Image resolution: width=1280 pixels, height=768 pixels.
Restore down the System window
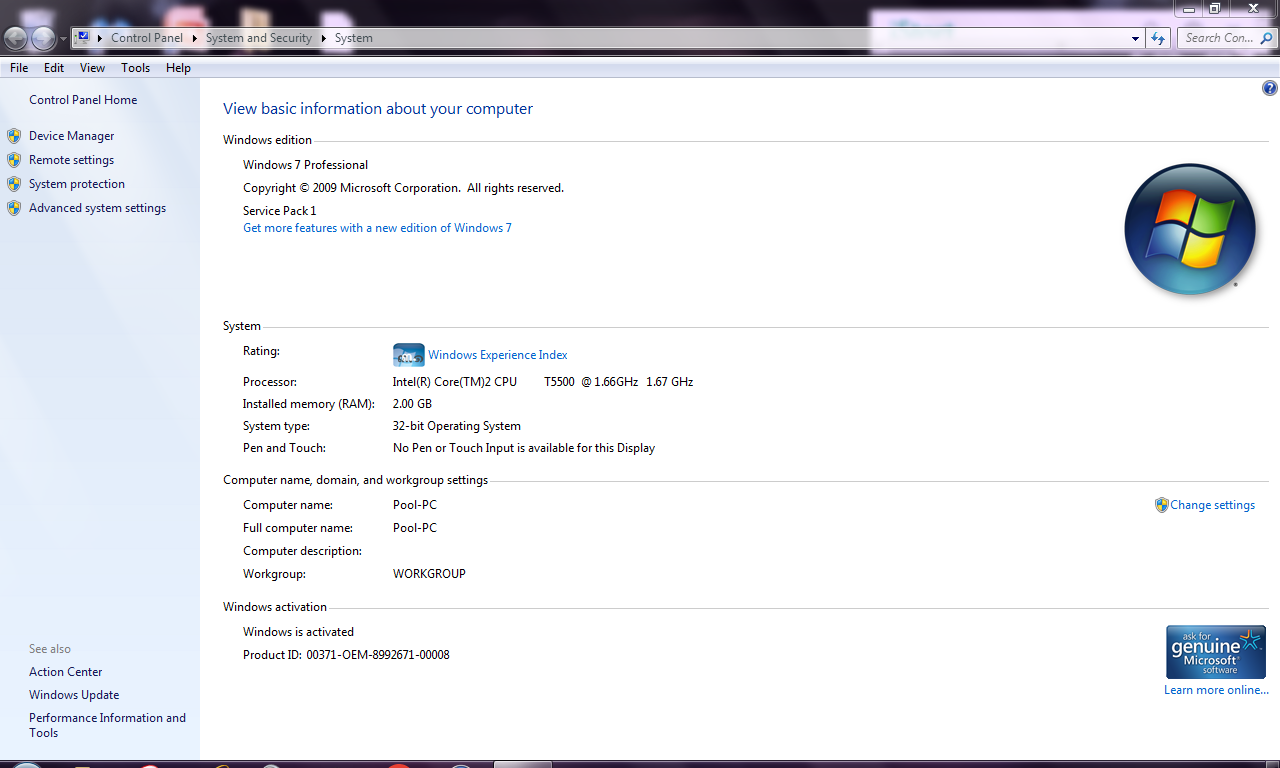1215,8
